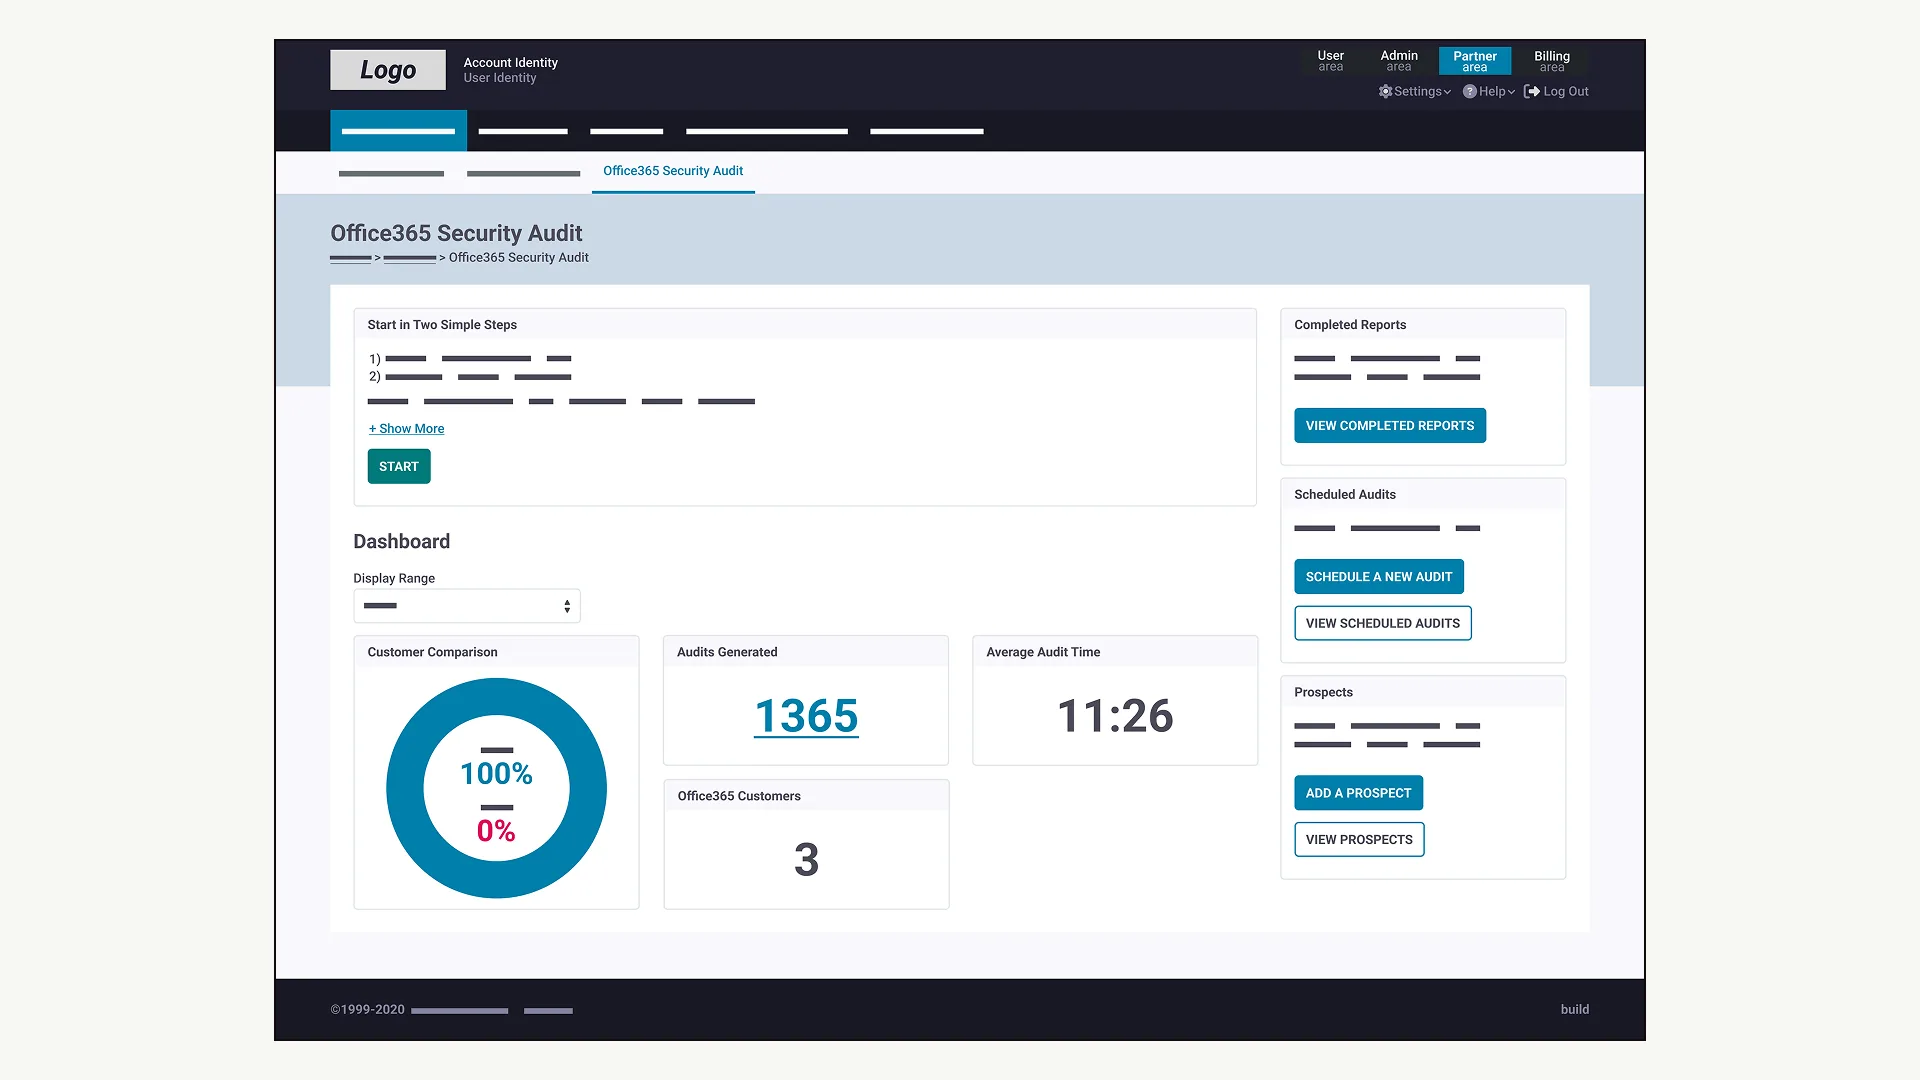Click the 100% value in donut chart
Viewport: 1920px width, 1080px height.
pyautogui.click(x=496, y=773)
